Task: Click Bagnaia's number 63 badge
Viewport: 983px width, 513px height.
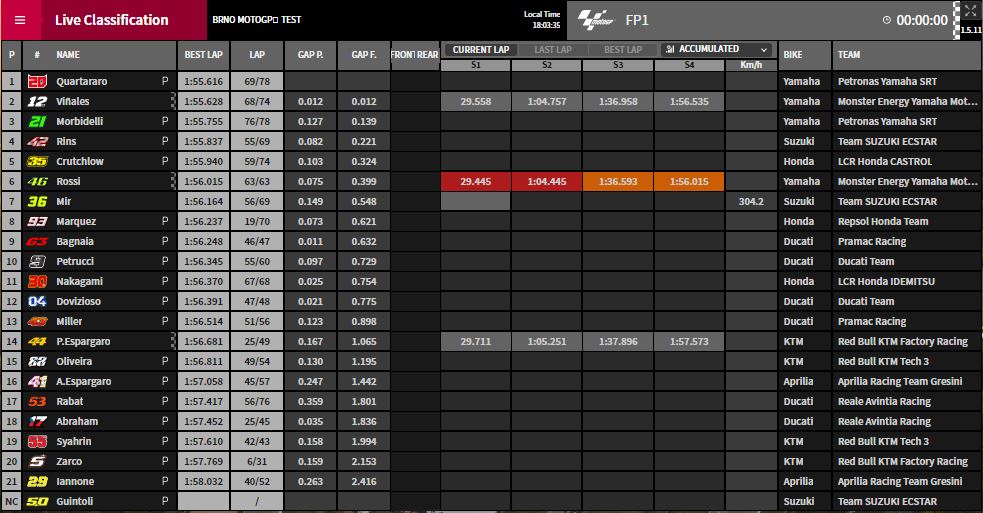Action: tap(37, 241)
